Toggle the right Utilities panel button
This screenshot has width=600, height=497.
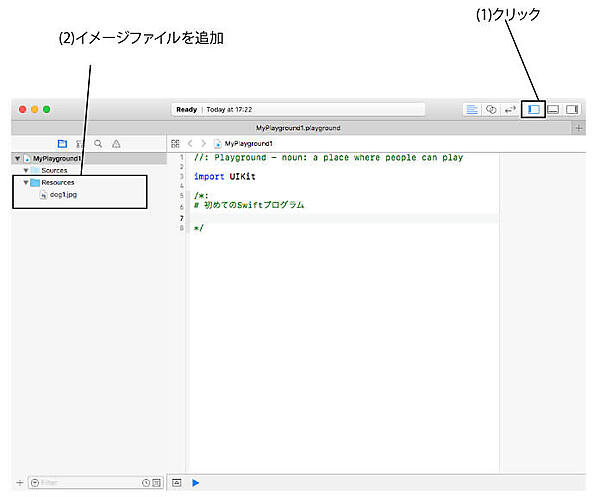click(573, 109)
